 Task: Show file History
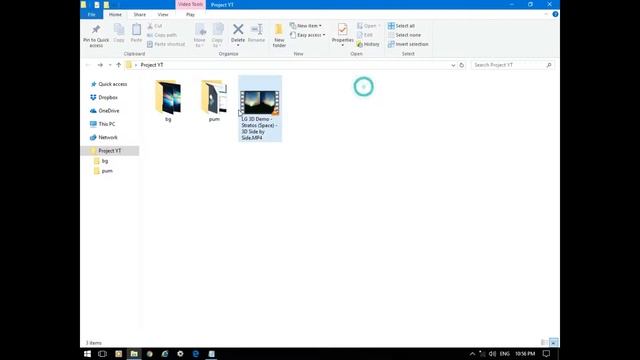click(368, 44)
